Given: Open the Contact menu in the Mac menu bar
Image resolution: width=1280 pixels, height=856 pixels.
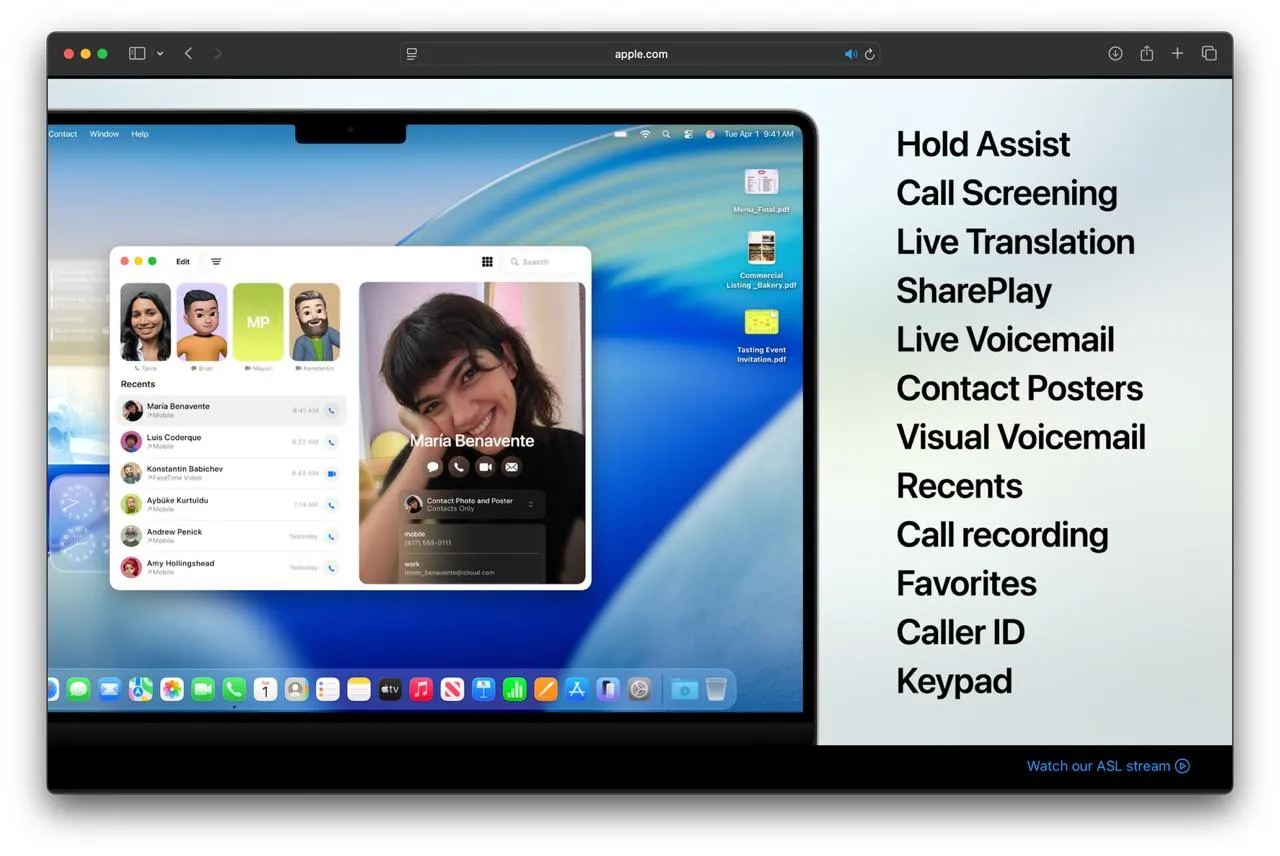Looking at the screenshot, I should pyautogui.click(x=63, y=134).
